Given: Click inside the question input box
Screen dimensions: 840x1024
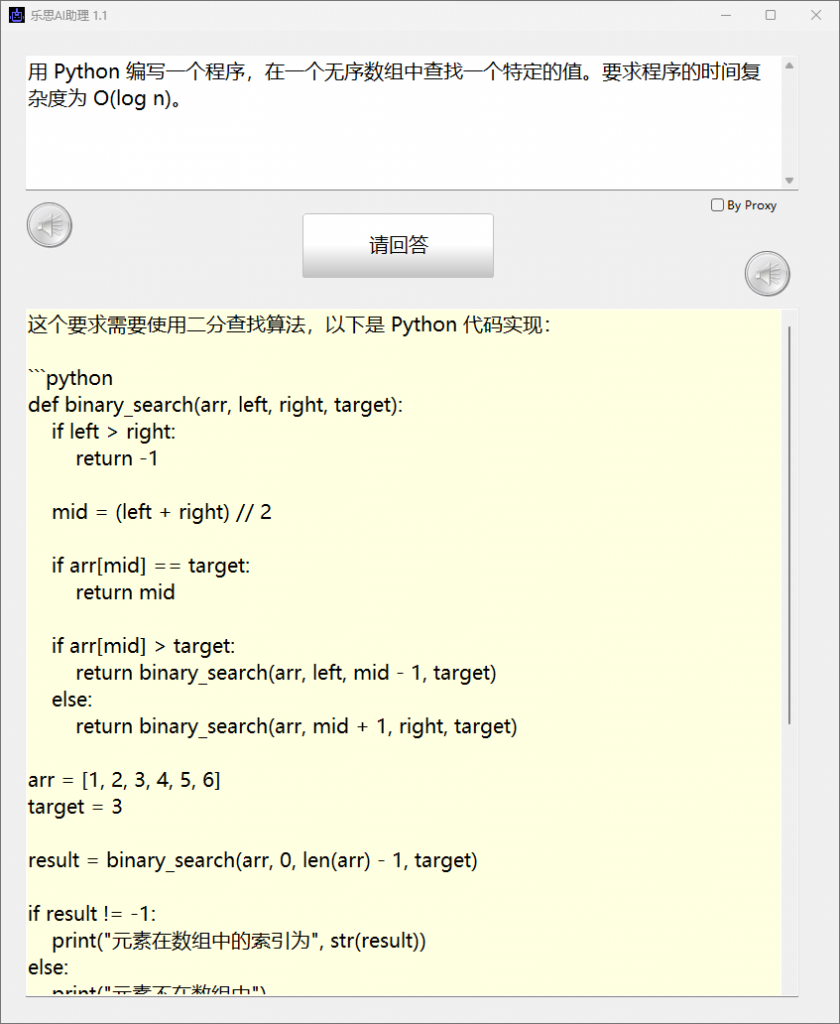Looking at the screenshot, I should [x=400, y=140].
